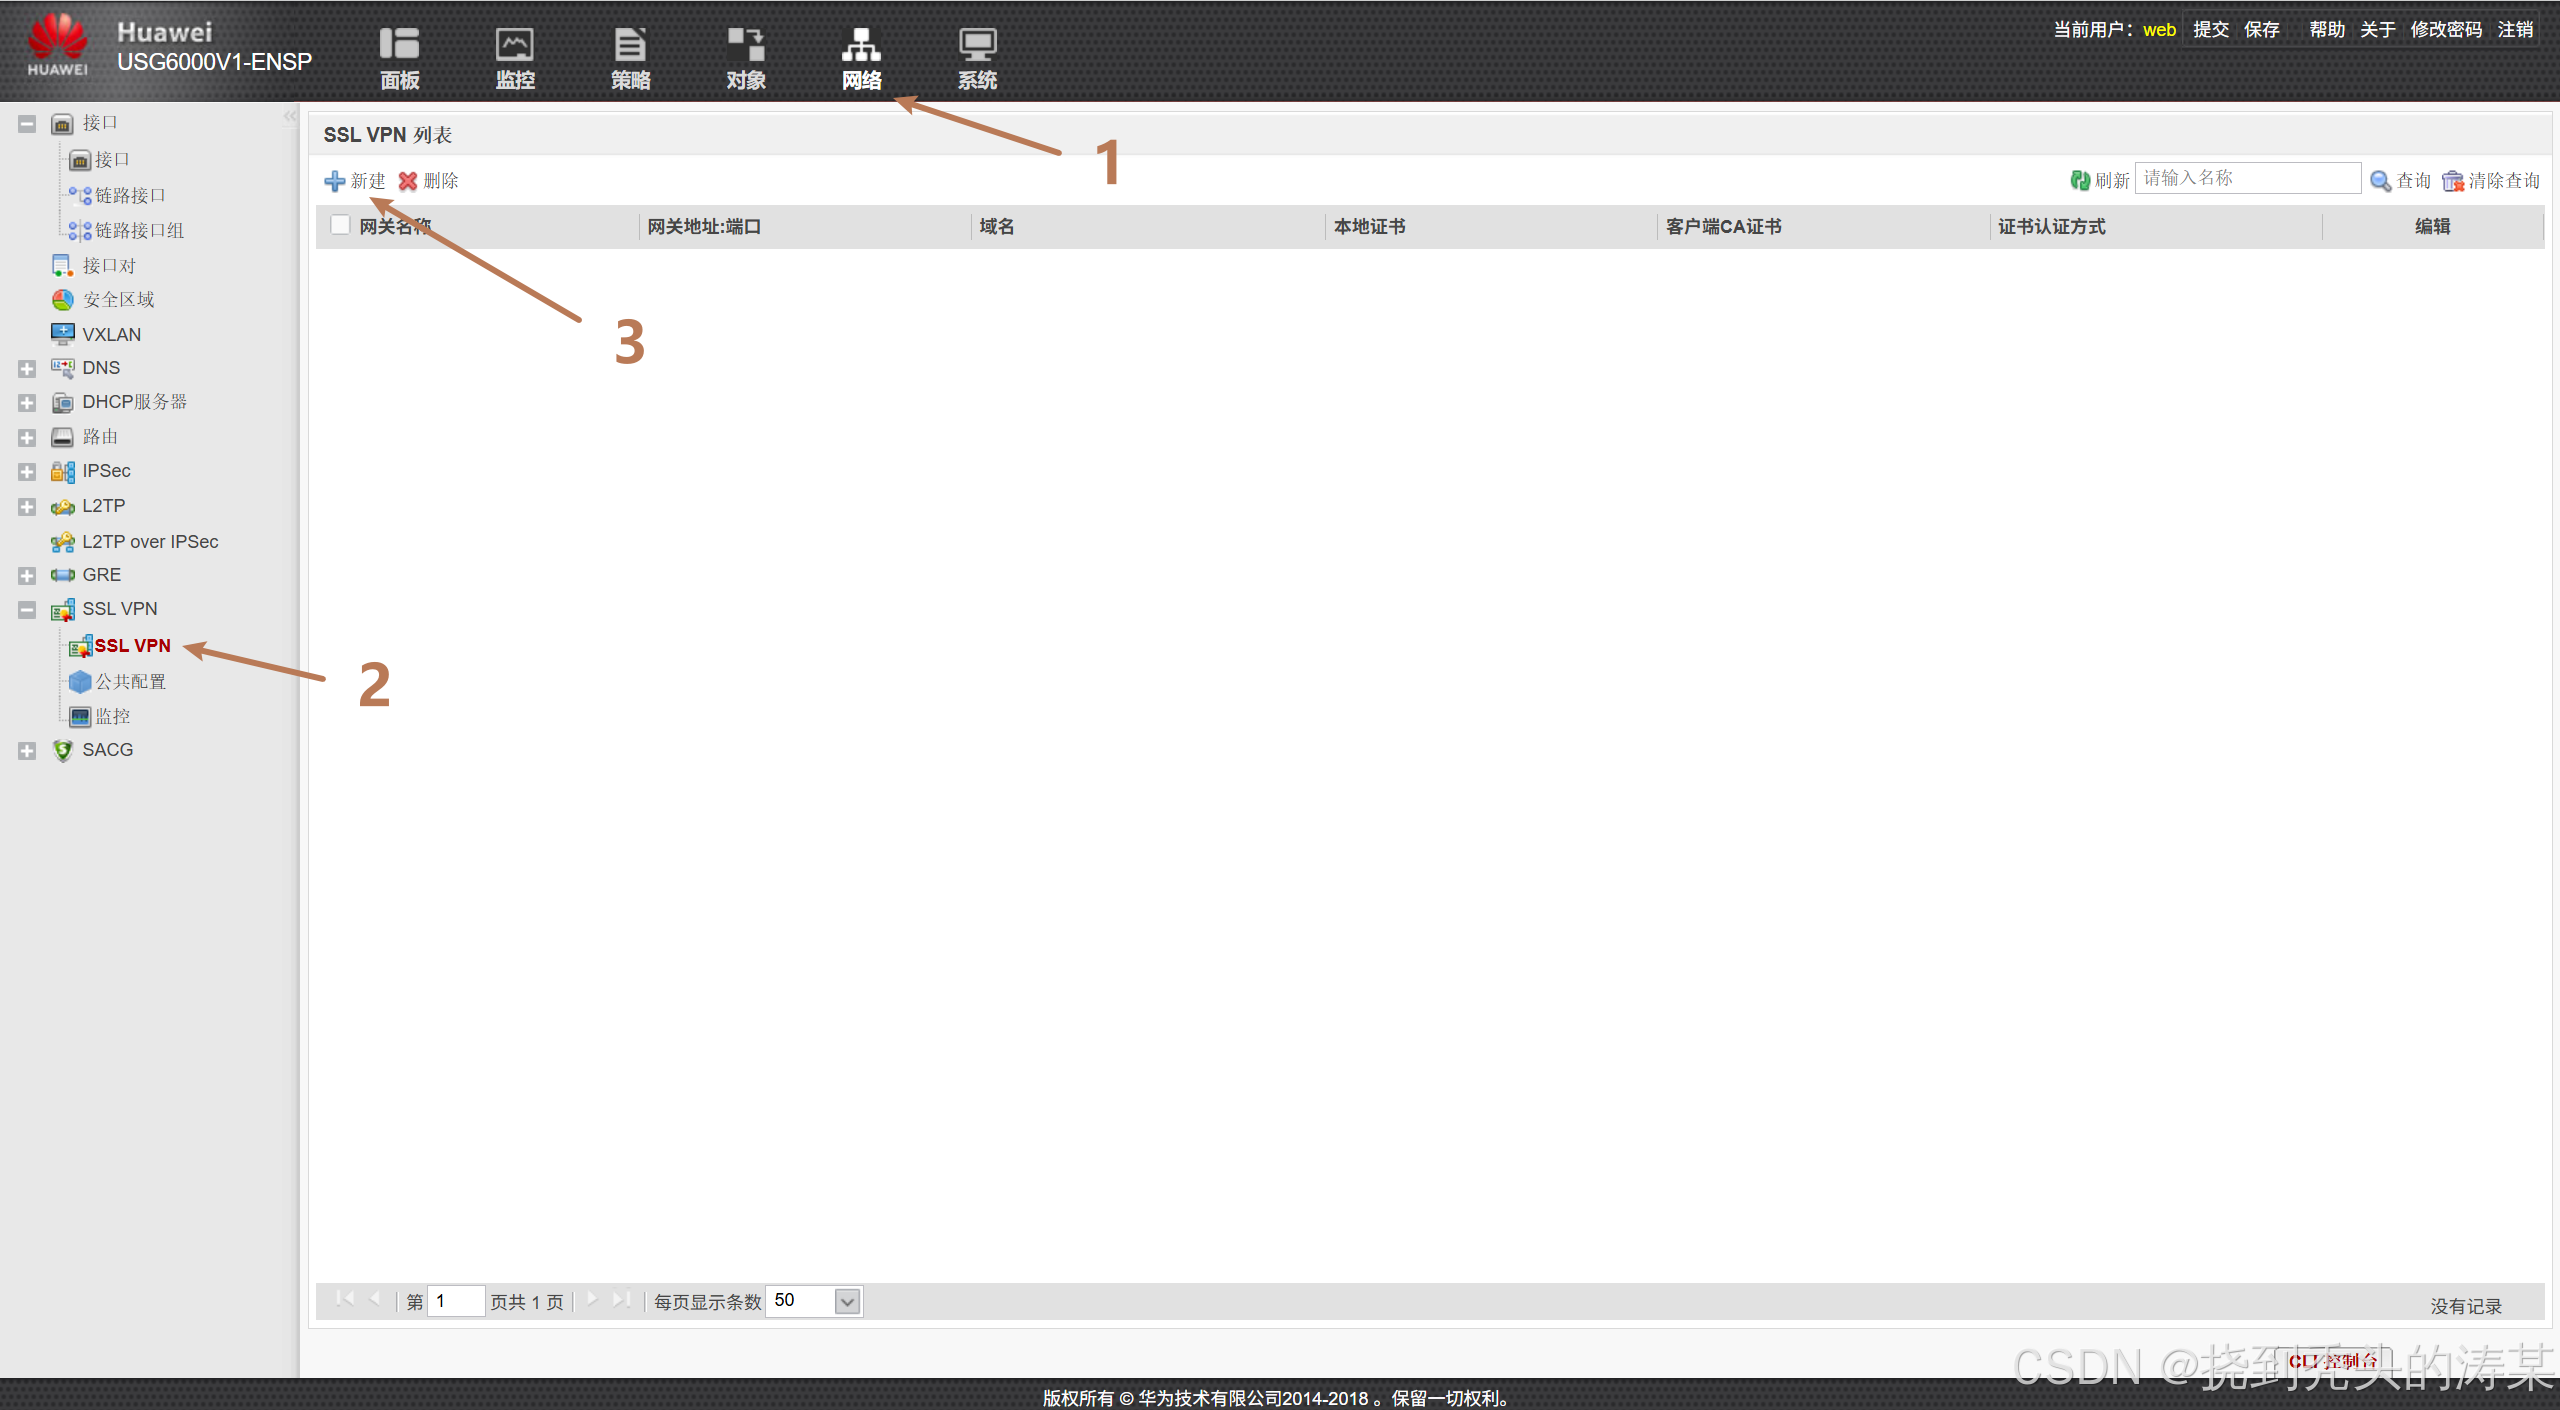Click the gateway name search field
2560x1410 pixels.
[2247, 179]
